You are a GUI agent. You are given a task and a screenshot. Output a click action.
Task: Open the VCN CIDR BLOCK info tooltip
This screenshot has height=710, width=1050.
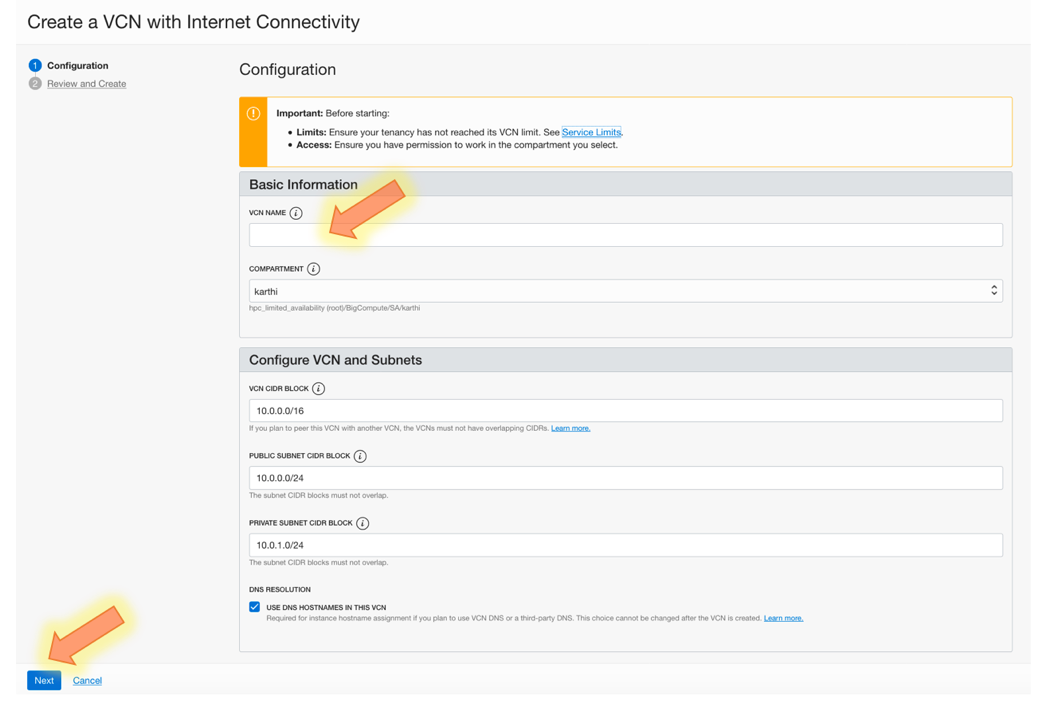[320, 388]
